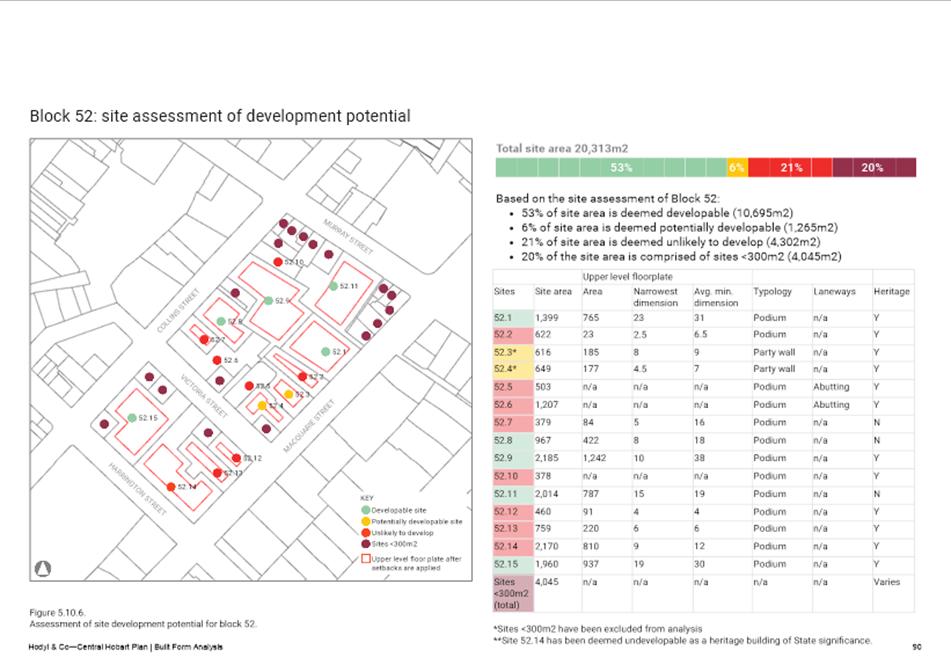Select the 52.14 site cell in the table
Viewport: 951px width, 672px height.
point(513,546)
